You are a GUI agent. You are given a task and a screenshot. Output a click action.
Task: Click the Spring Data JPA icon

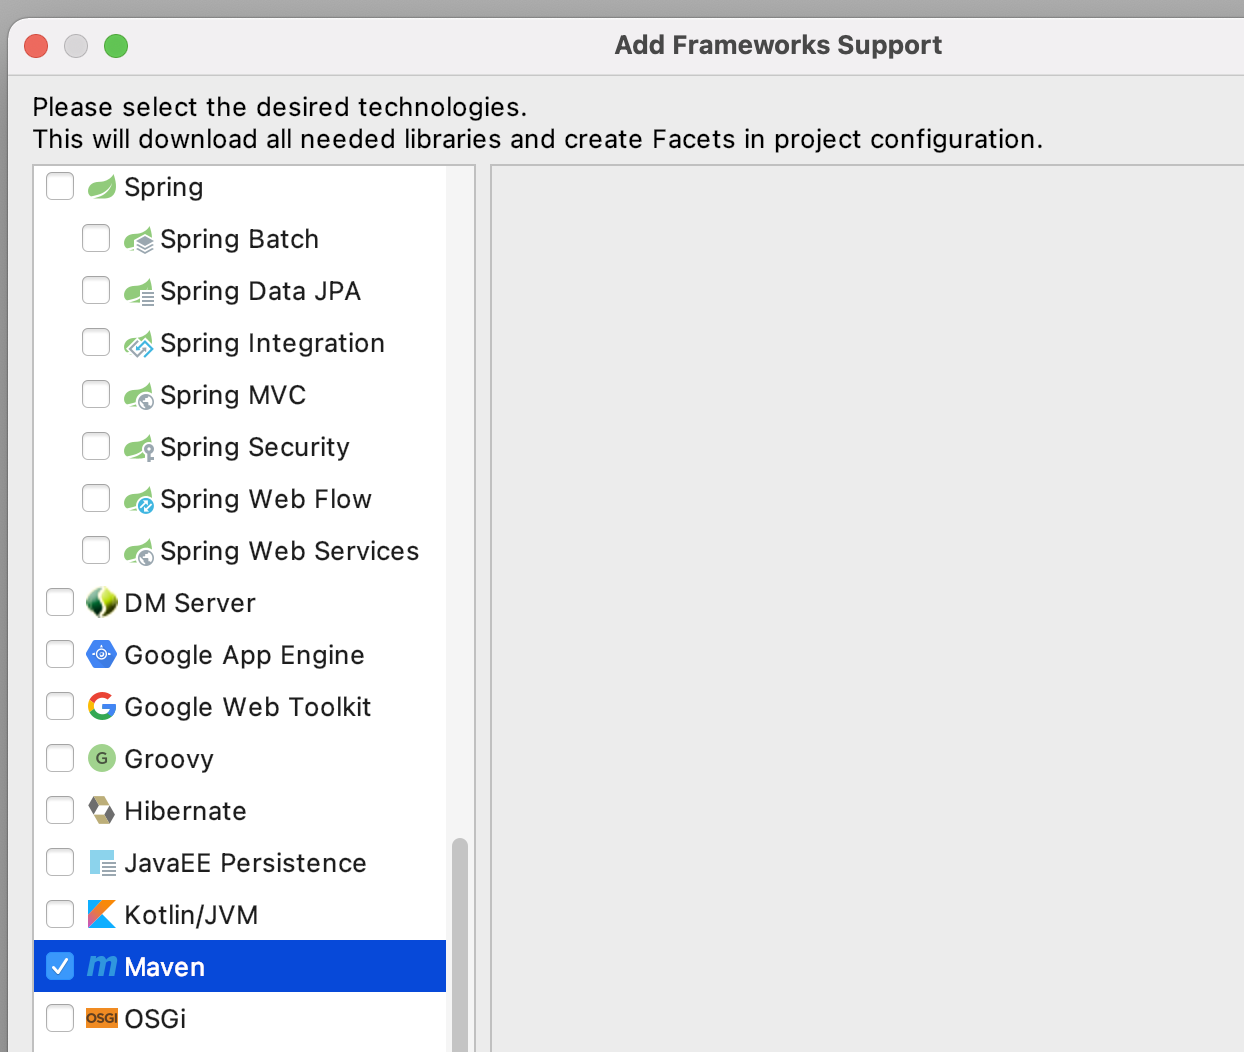point(138,292)
